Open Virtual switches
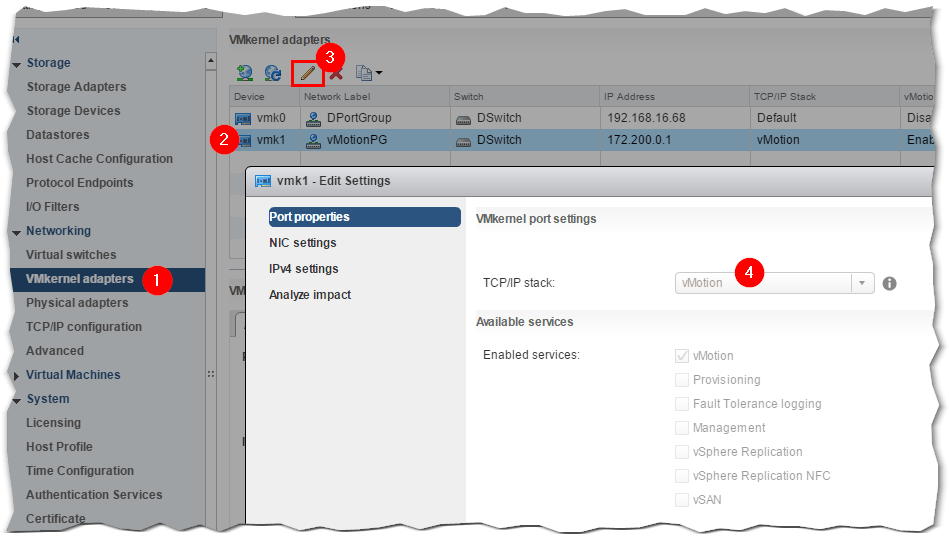This screenshot has width=949, height=542. (71, 255)
